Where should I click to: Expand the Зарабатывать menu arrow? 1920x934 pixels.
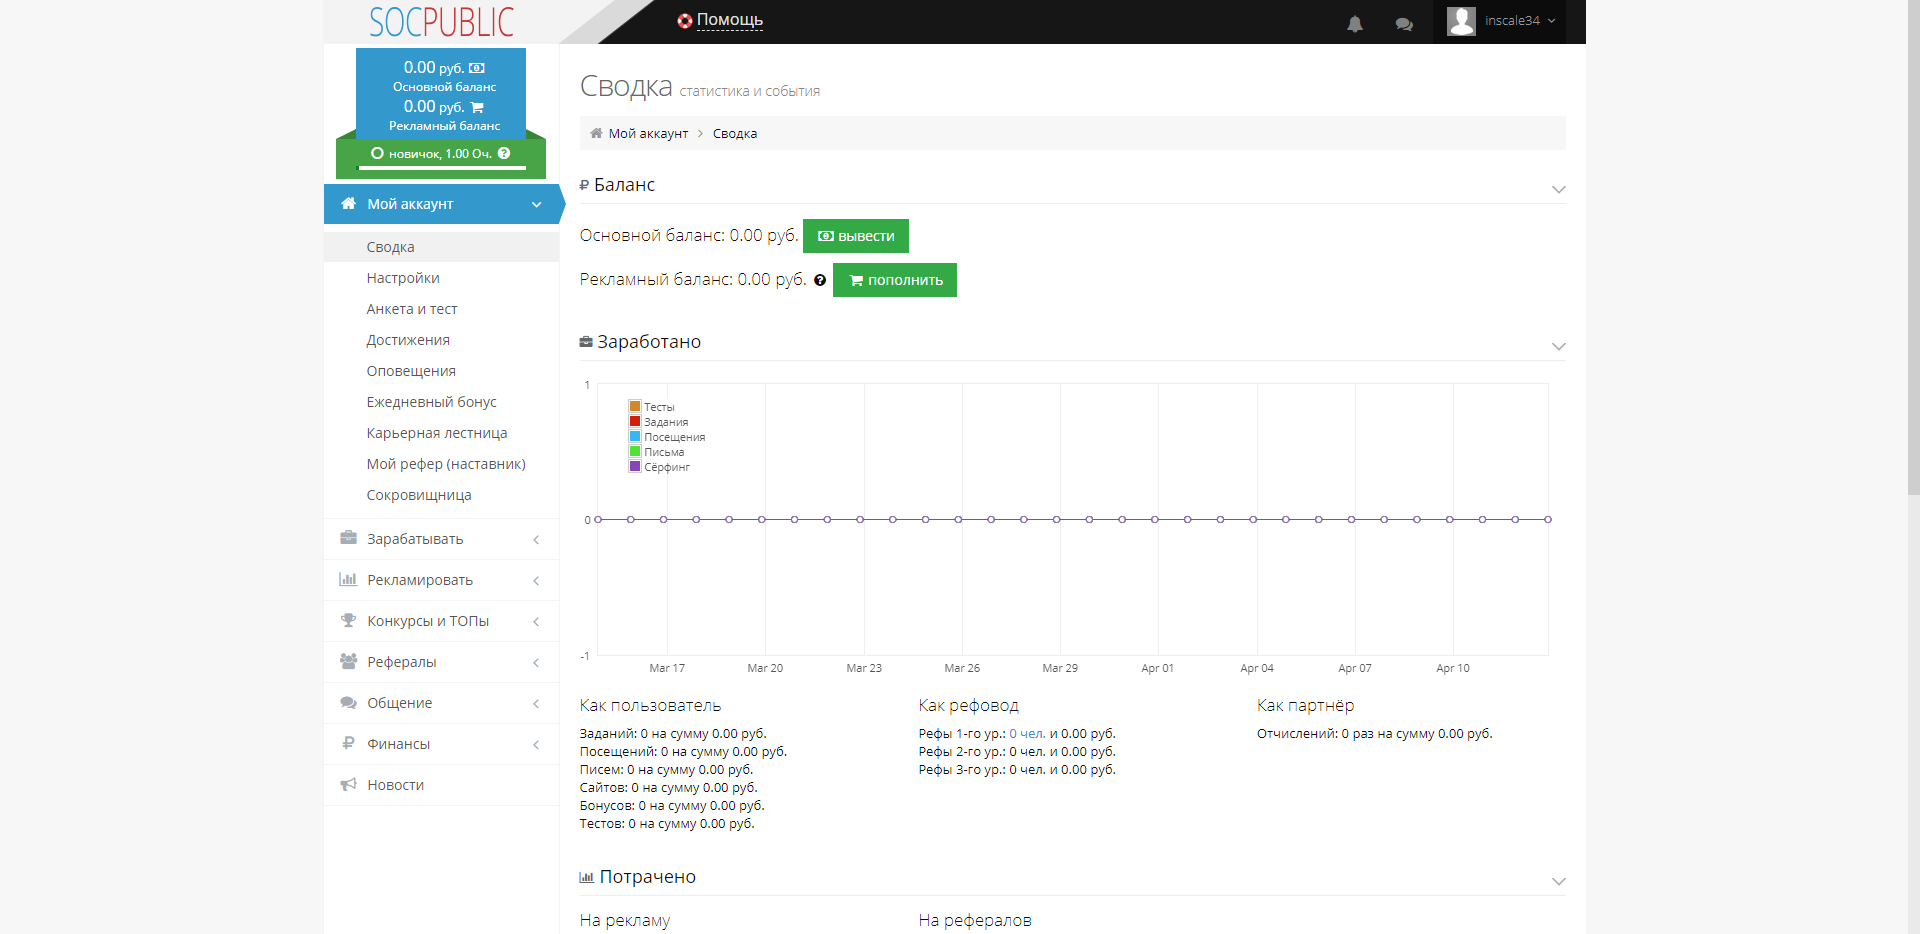(x=536, y=539)
